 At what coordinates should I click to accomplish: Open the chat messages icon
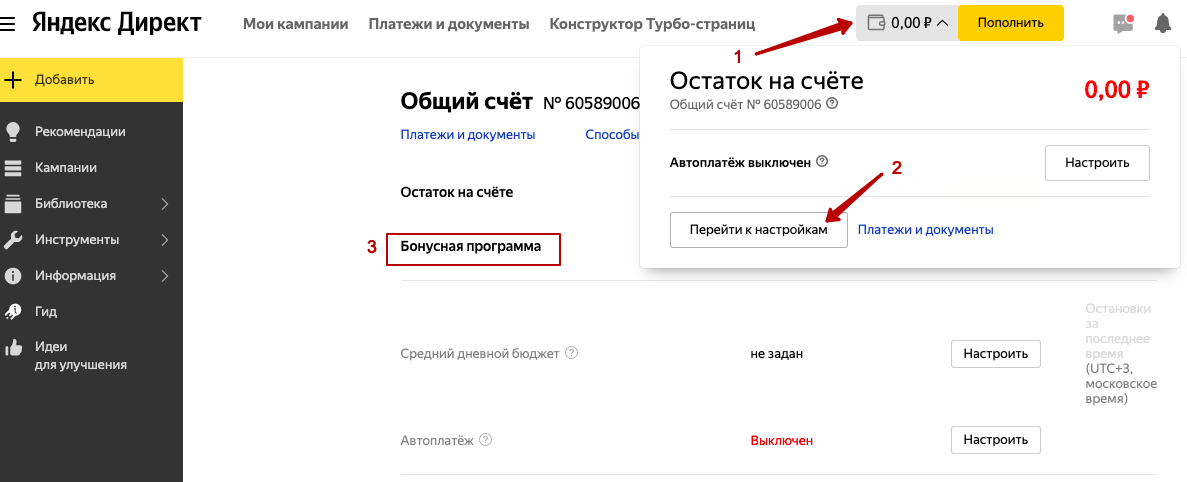(1123, 23)
